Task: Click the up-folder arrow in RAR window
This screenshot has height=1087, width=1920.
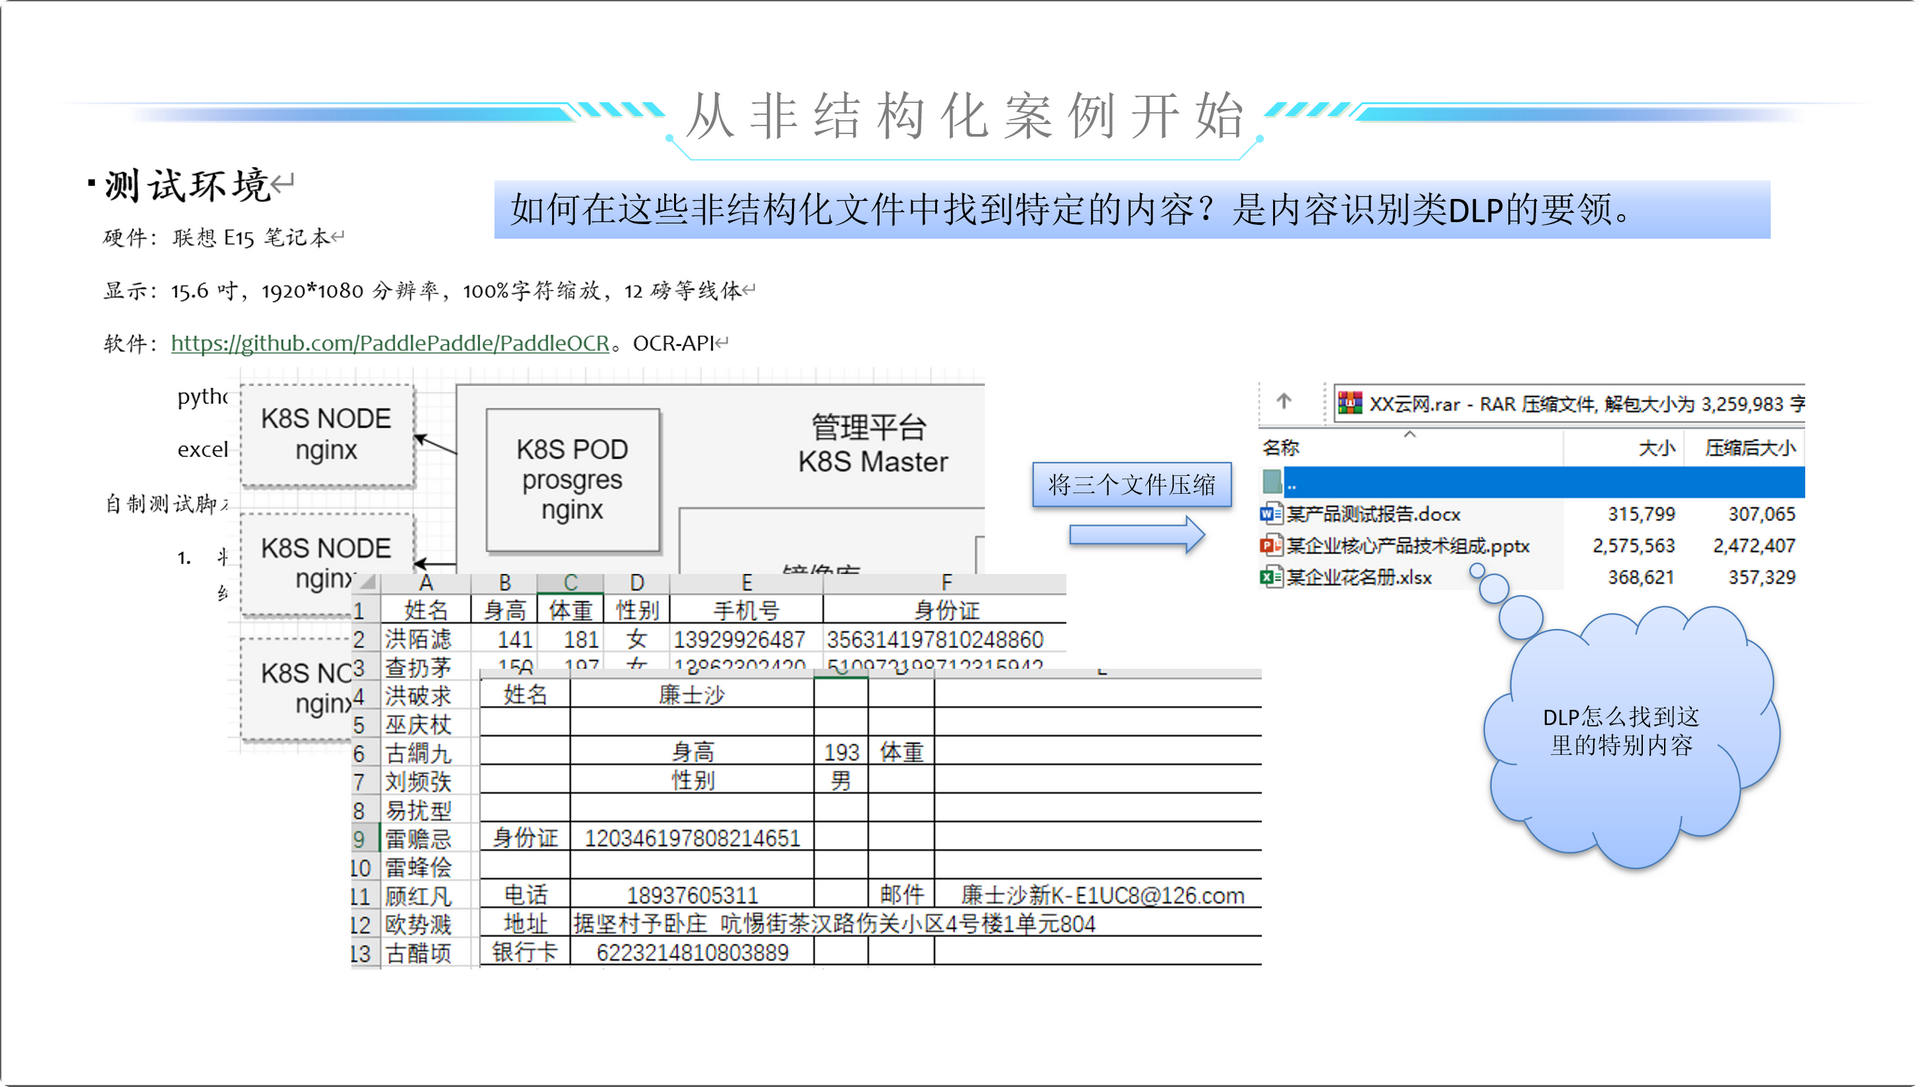Action: (1284, 401)
